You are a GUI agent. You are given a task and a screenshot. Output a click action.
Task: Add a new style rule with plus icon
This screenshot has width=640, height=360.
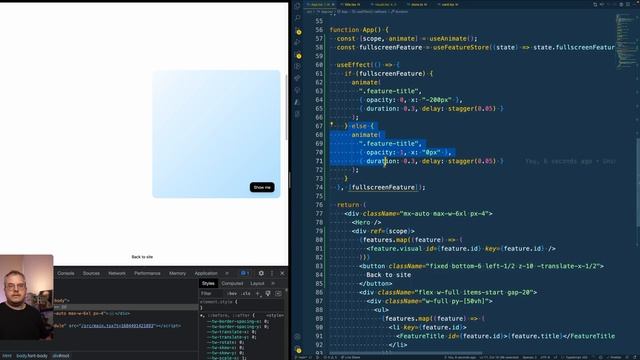[258, 293]
